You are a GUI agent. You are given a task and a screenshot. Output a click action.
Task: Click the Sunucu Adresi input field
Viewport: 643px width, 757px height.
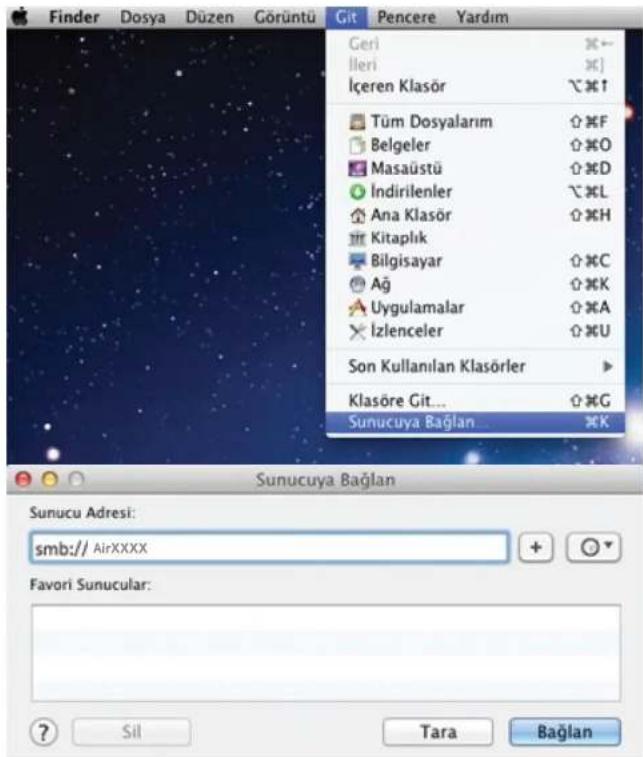coord(269,547)
